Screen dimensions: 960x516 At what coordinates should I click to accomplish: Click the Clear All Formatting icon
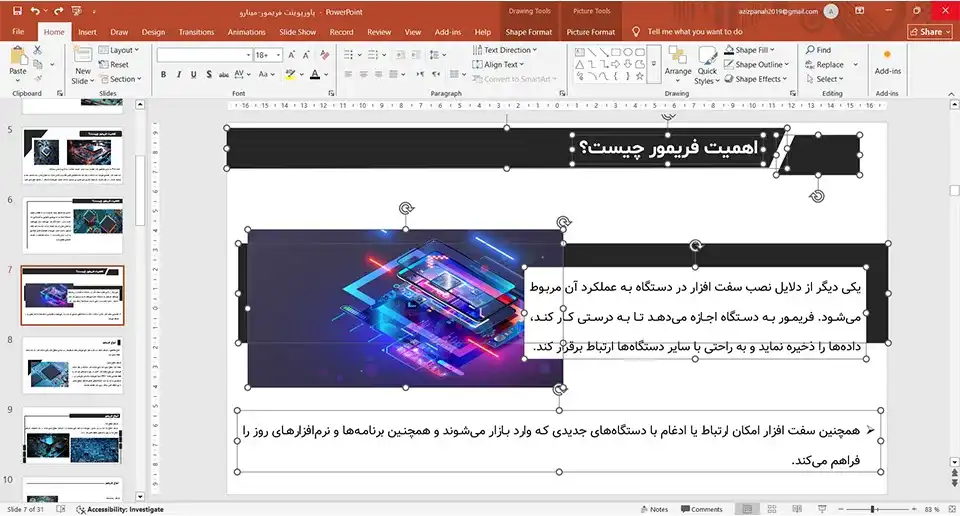324,55
